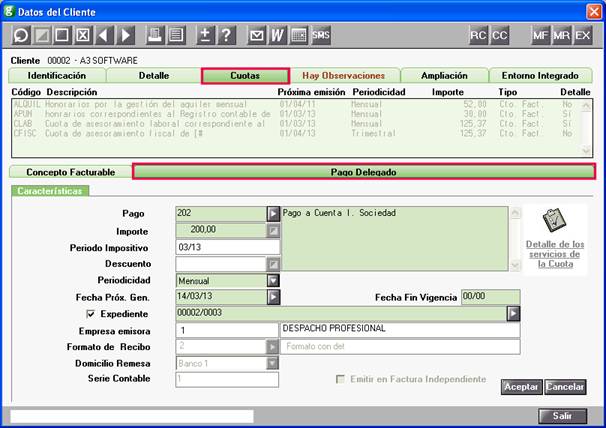606x428 pixels.
Task: Click the Aceptar button
Action: (x=521, y=387)
